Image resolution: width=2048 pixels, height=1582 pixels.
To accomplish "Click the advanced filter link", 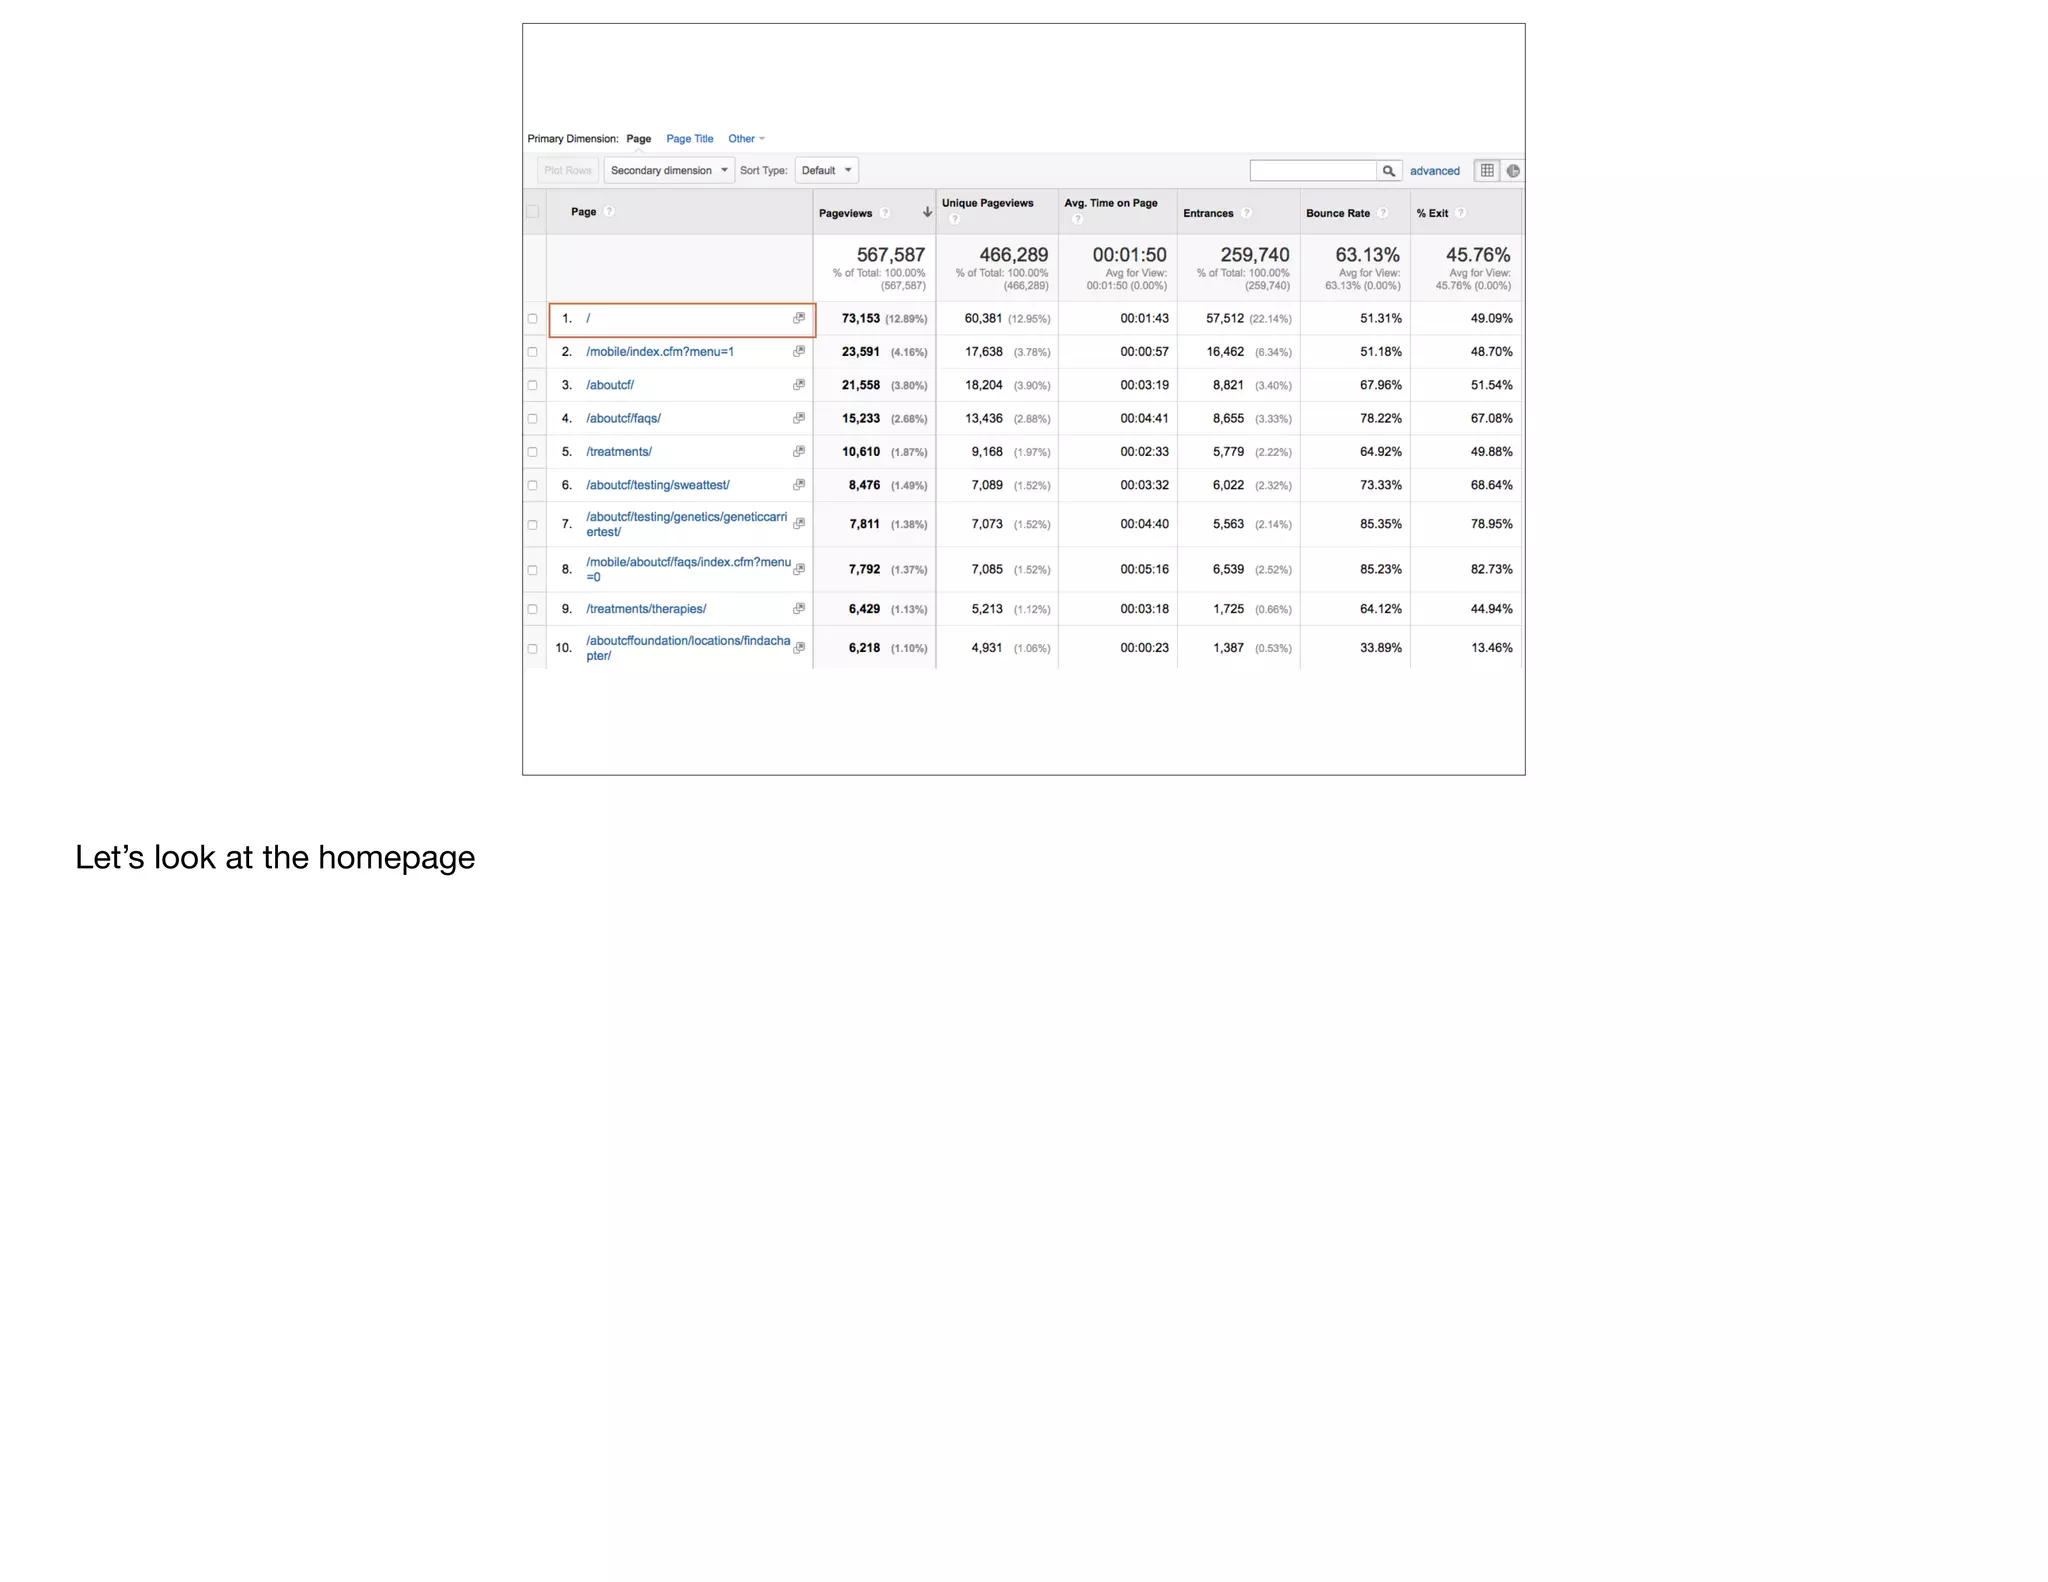I will [x=1434, y=171].
